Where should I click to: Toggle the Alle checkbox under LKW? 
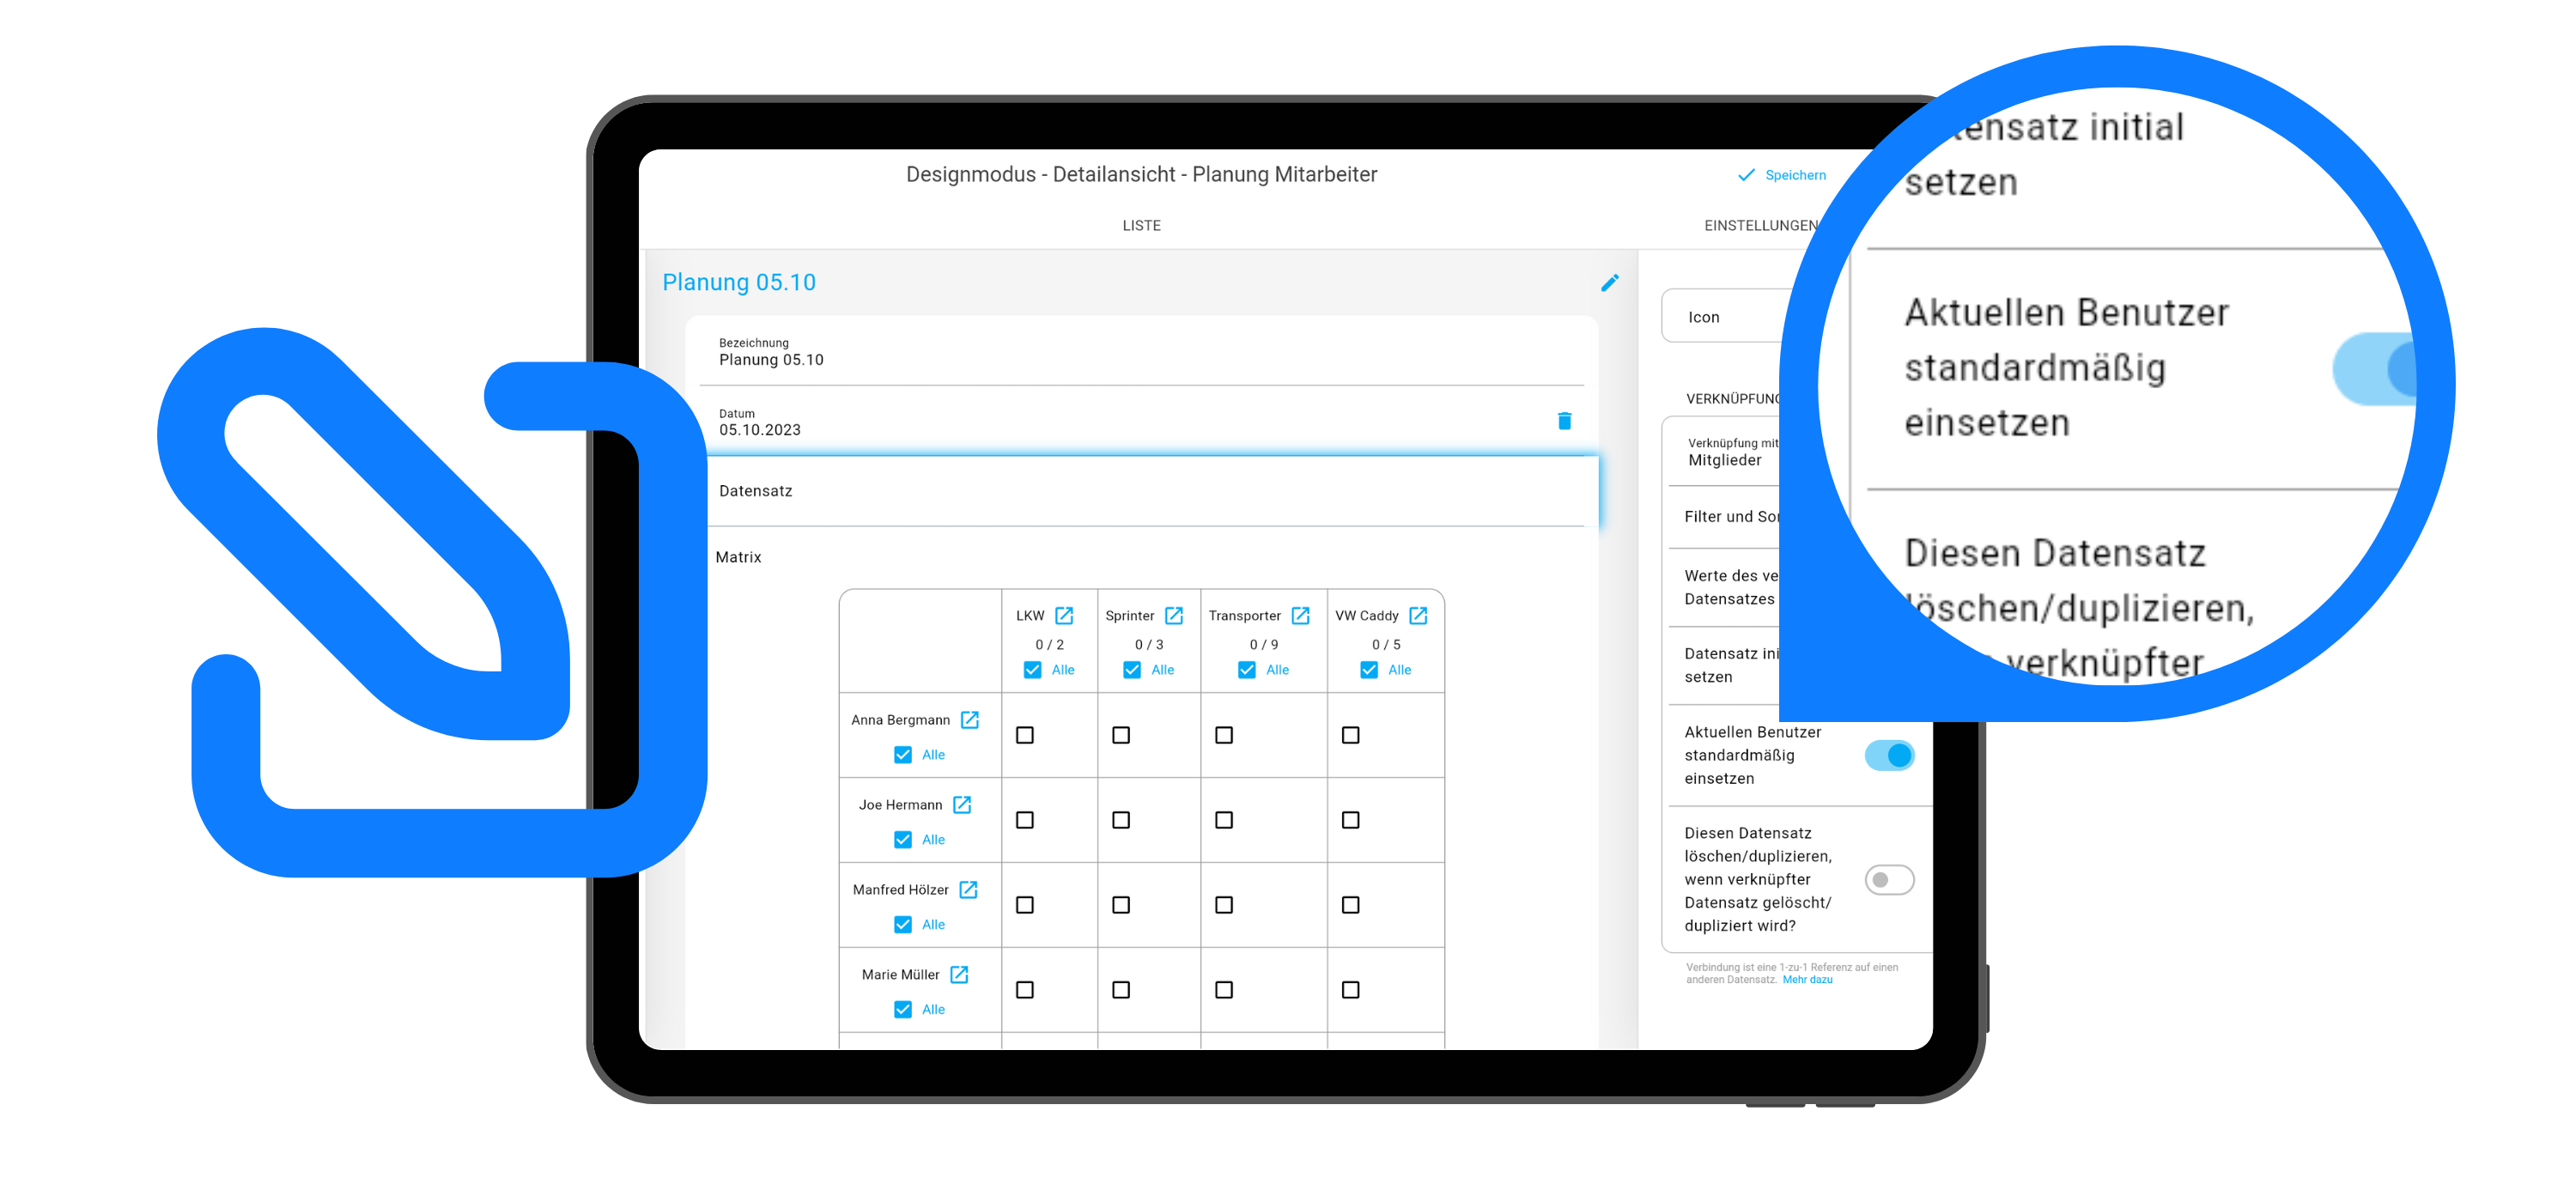(x=1032, y=670)
